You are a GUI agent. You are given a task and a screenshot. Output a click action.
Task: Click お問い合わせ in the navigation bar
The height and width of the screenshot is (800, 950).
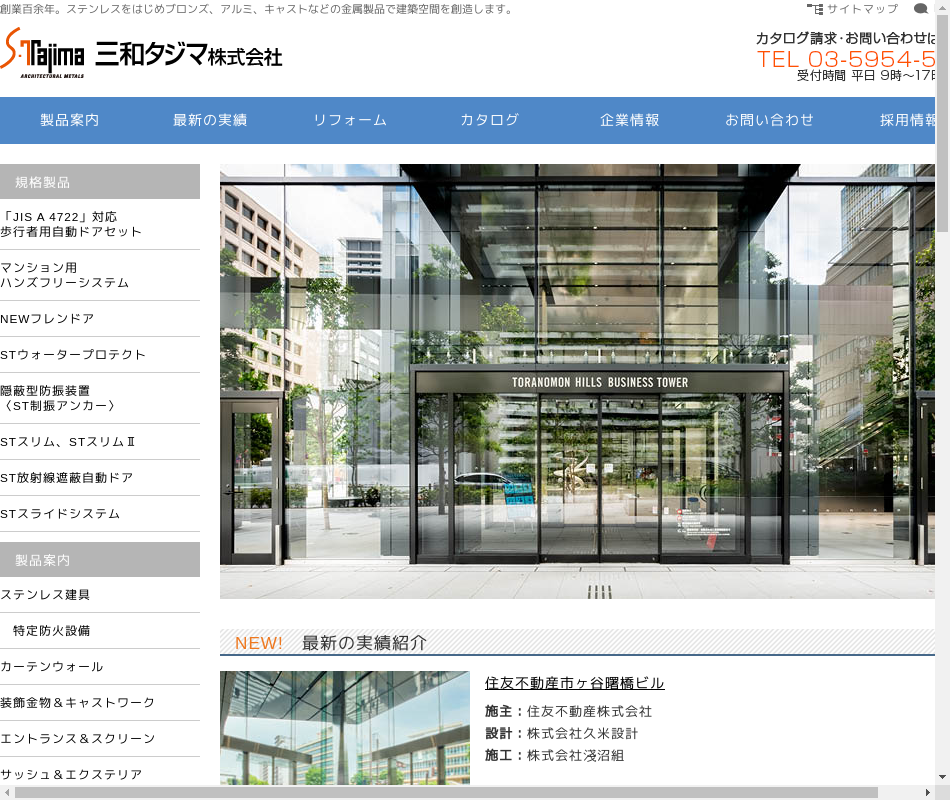coord(770,120)
